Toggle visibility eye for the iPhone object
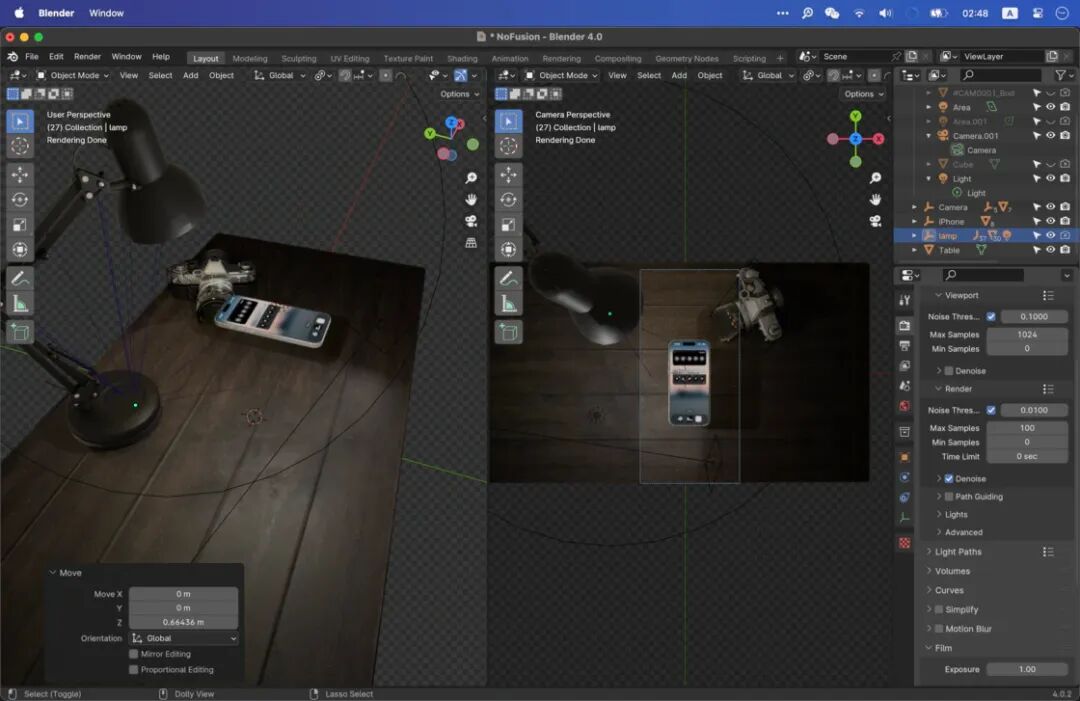This screenshot has width=1080, height=701. (1050, 221)
